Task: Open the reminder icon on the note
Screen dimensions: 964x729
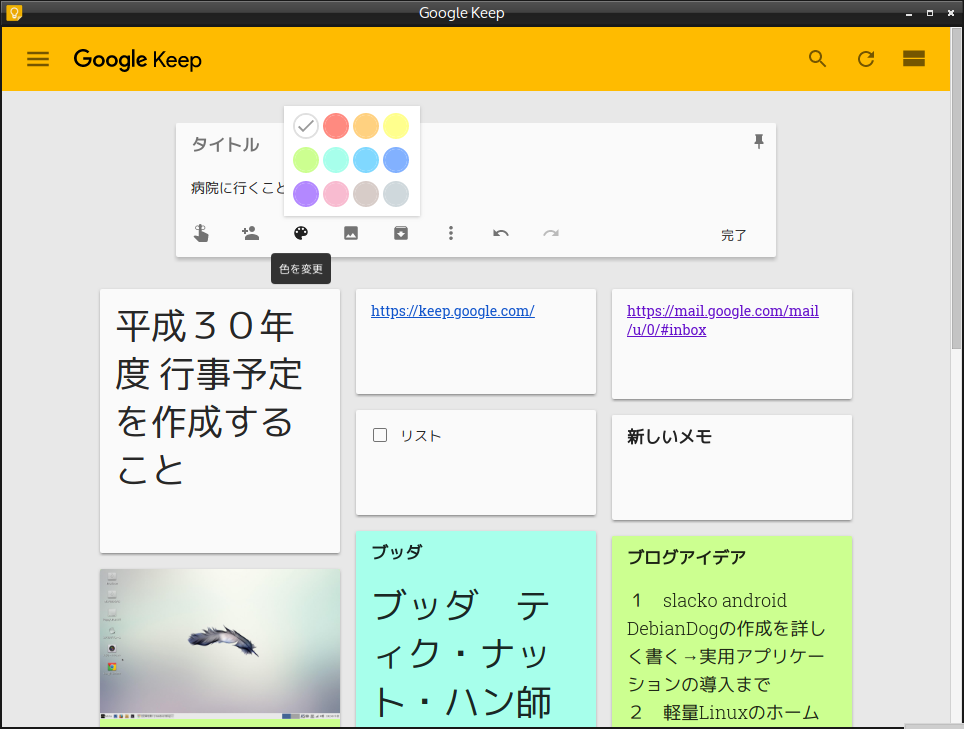Action: 201,233
